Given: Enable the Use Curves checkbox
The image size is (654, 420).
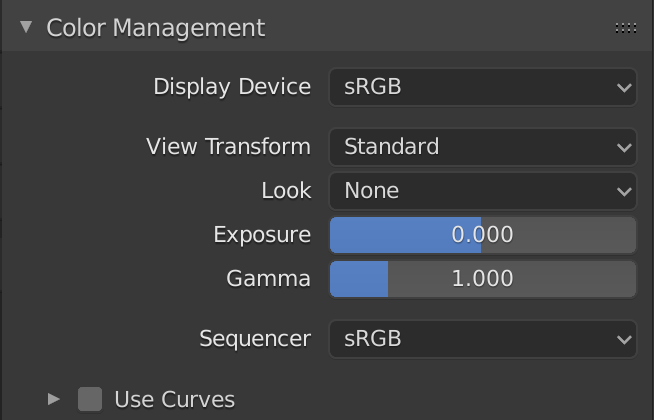Looking at the screenshot, I should click(90, 400).
